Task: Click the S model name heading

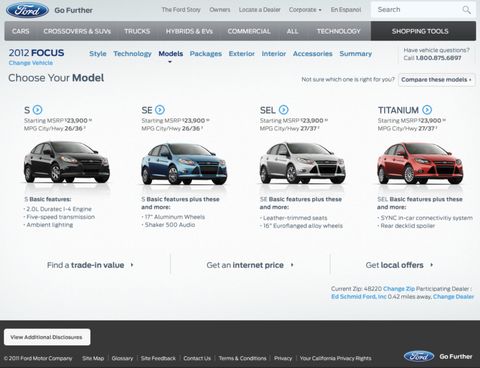Action: click(27, 110)
